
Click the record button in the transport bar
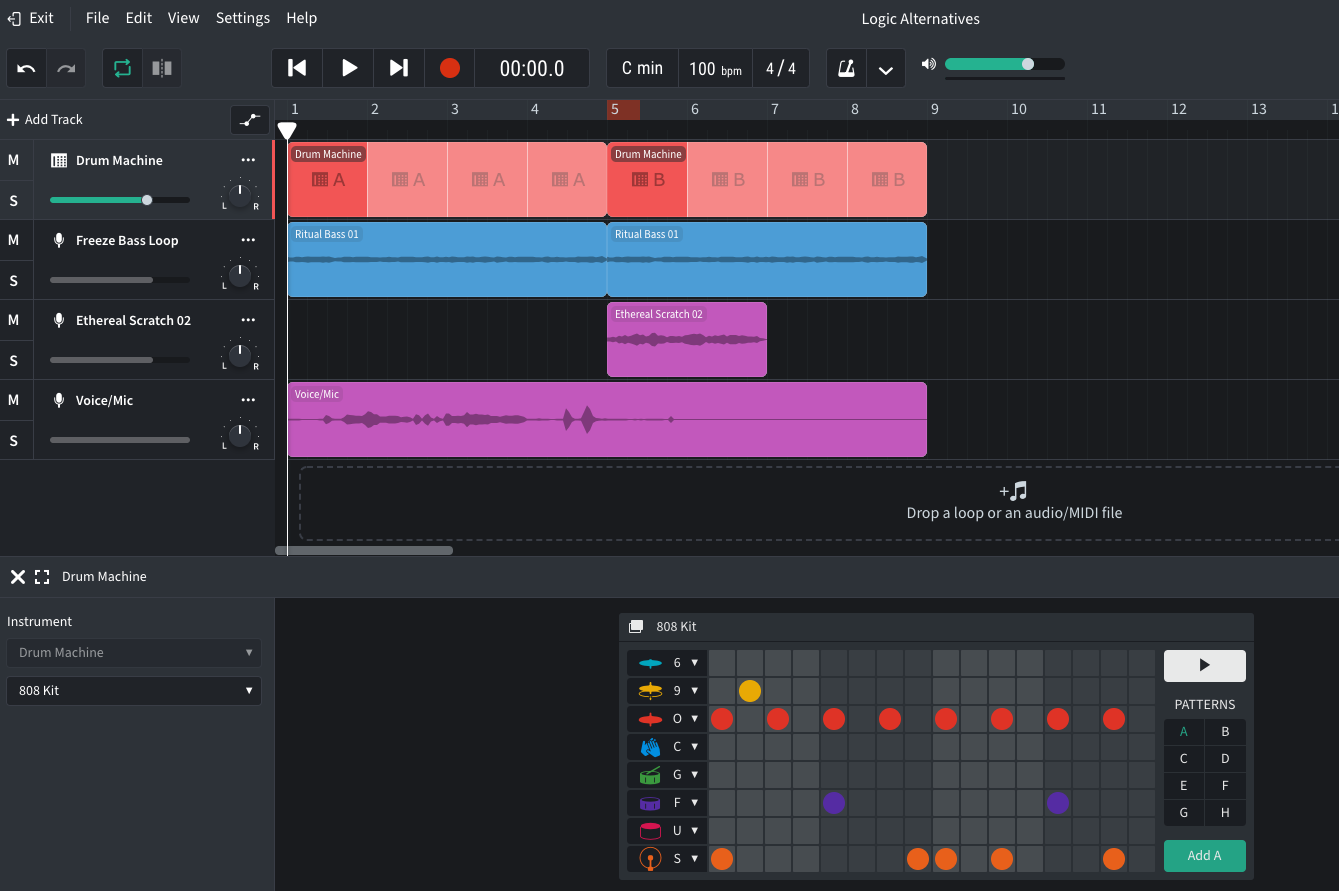click(449, 68)
